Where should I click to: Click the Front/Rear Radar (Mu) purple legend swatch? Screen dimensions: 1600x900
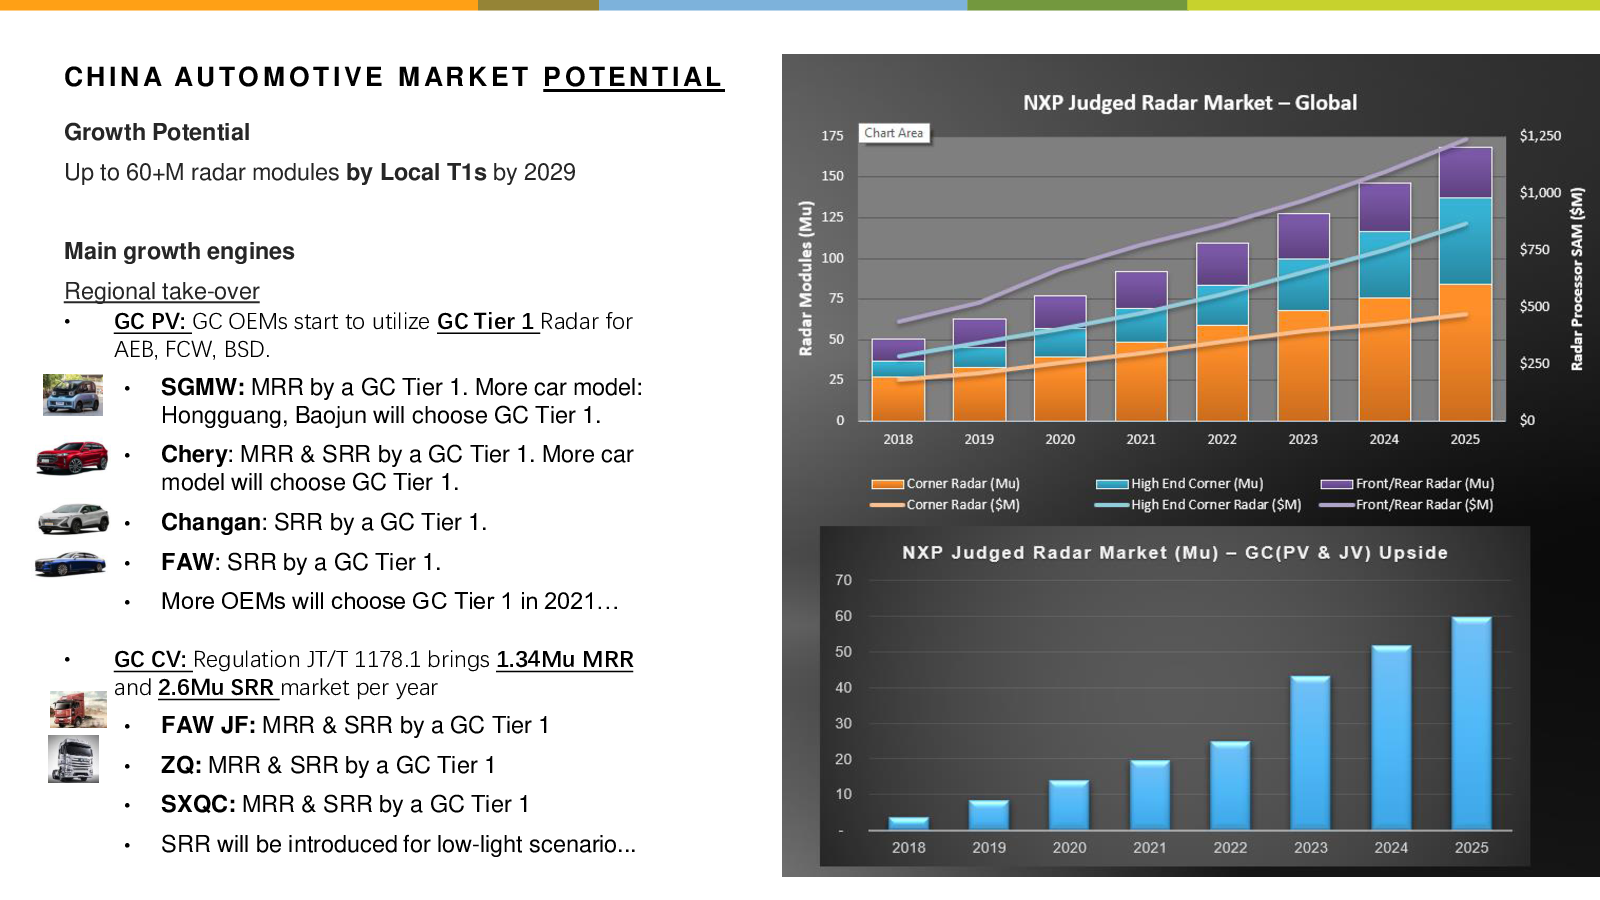[x=1336, y=484]
